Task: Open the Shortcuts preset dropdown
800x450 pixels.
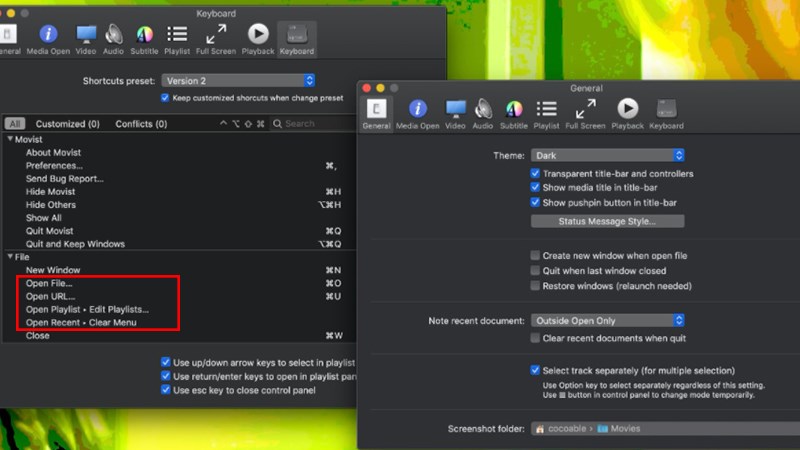Action: 240,80
